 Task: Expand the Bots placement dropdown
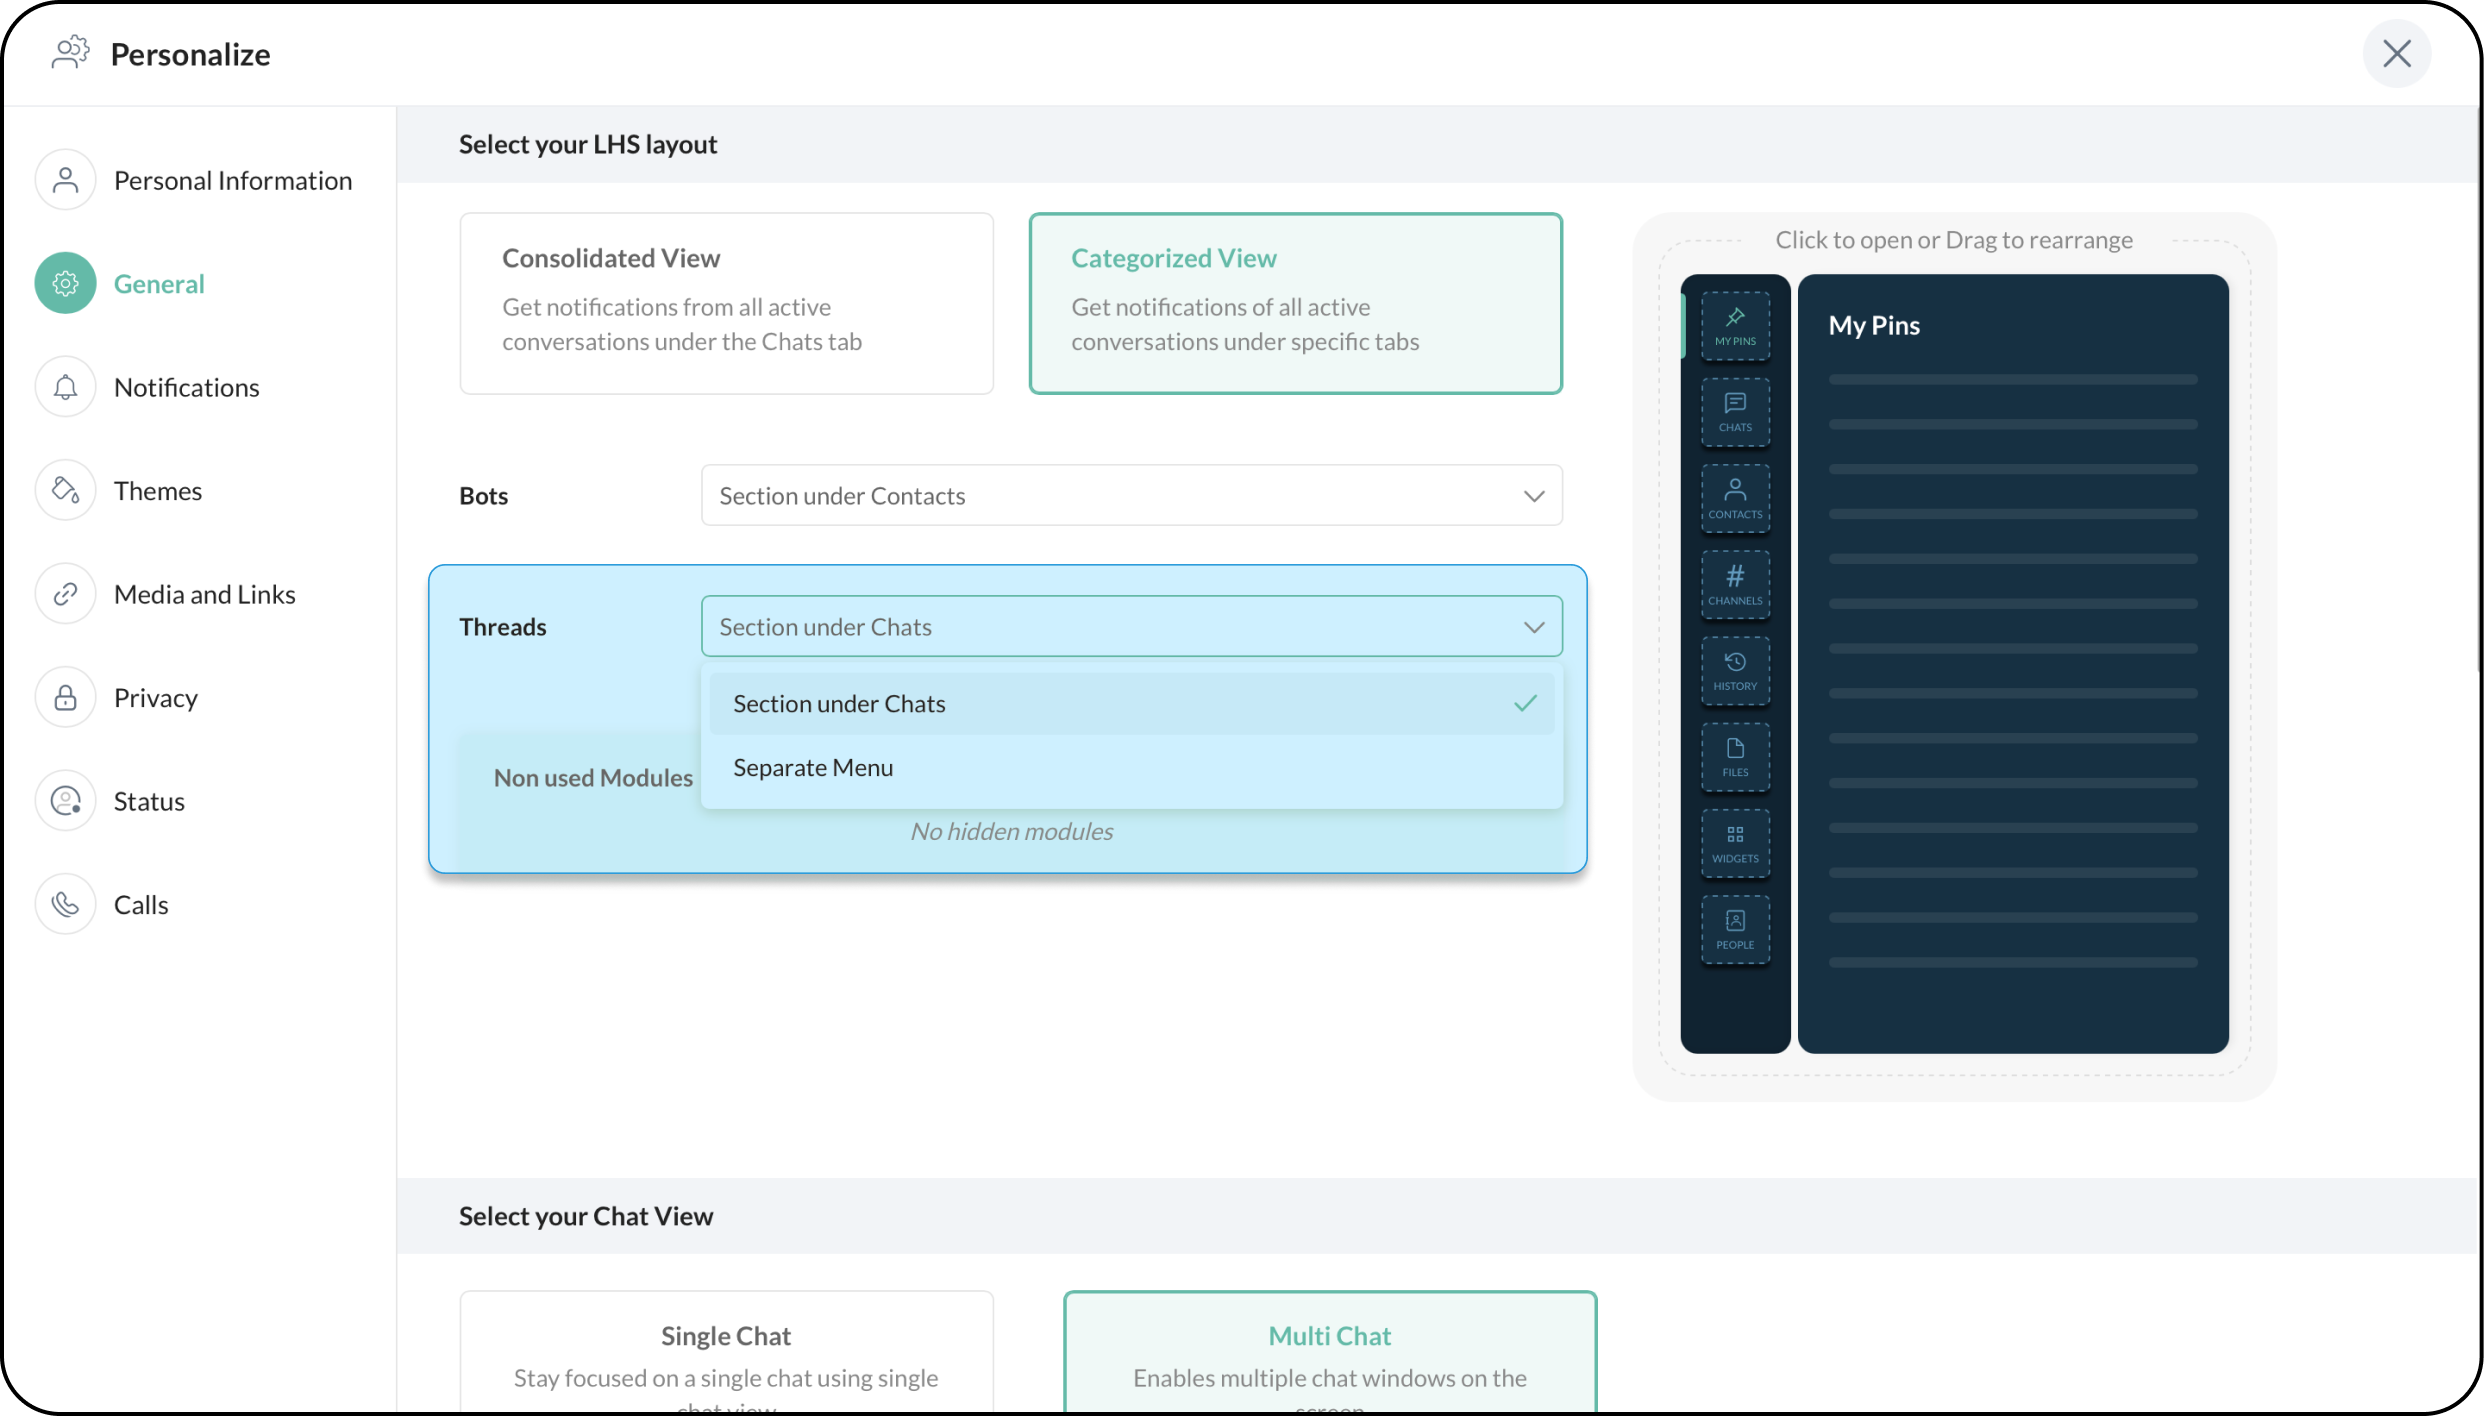click(1131, 495)
